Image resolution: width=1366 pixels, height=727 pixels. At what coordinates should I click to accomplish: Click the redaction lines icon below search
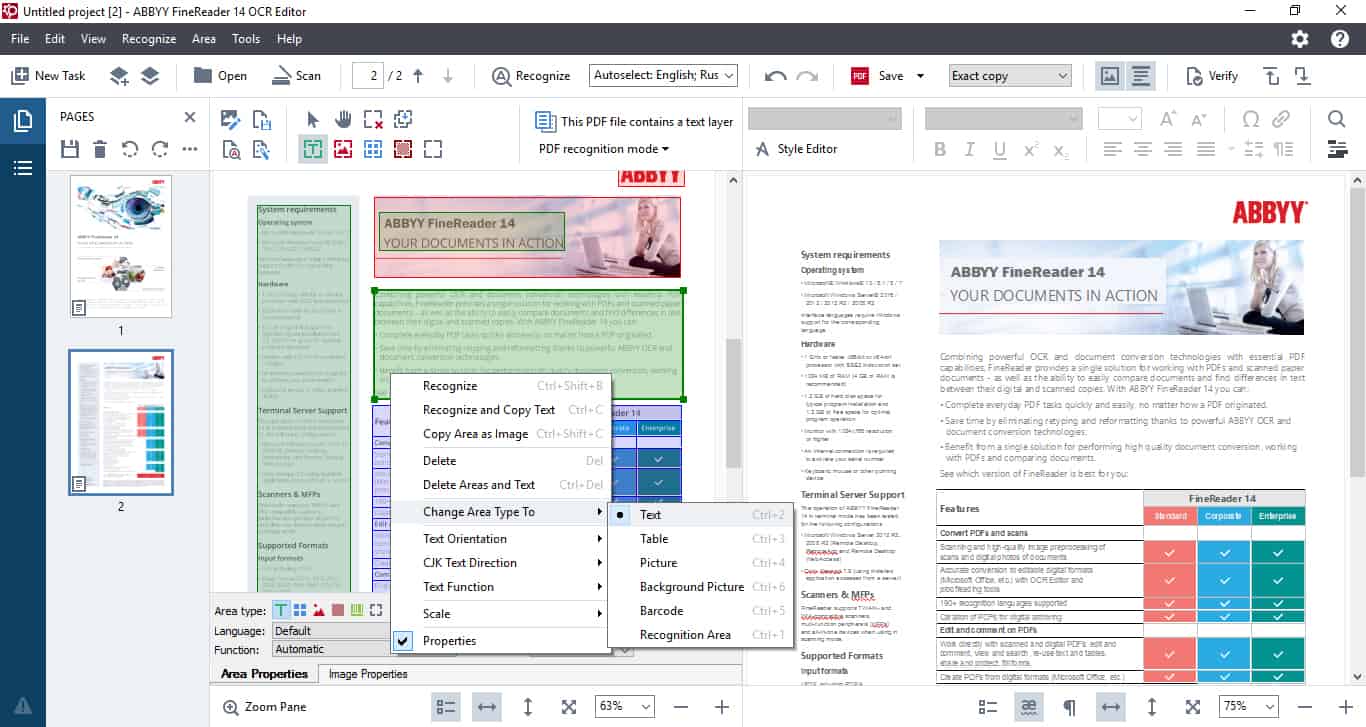click(1337, 150)
